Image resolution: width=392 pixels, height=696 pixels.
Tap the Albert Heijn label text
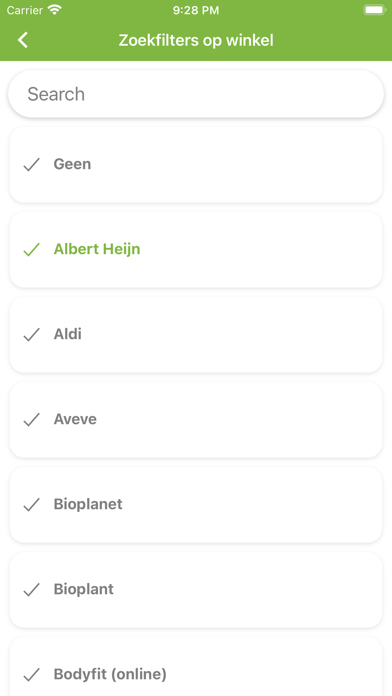[97, 249]
